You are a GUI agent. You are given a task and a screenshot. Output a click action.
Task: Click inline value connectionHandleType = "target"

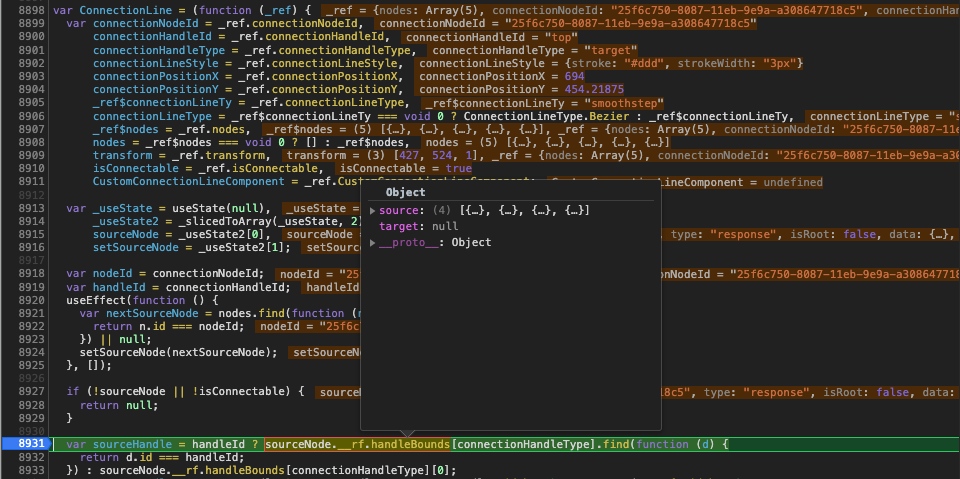tap(534, 50)
